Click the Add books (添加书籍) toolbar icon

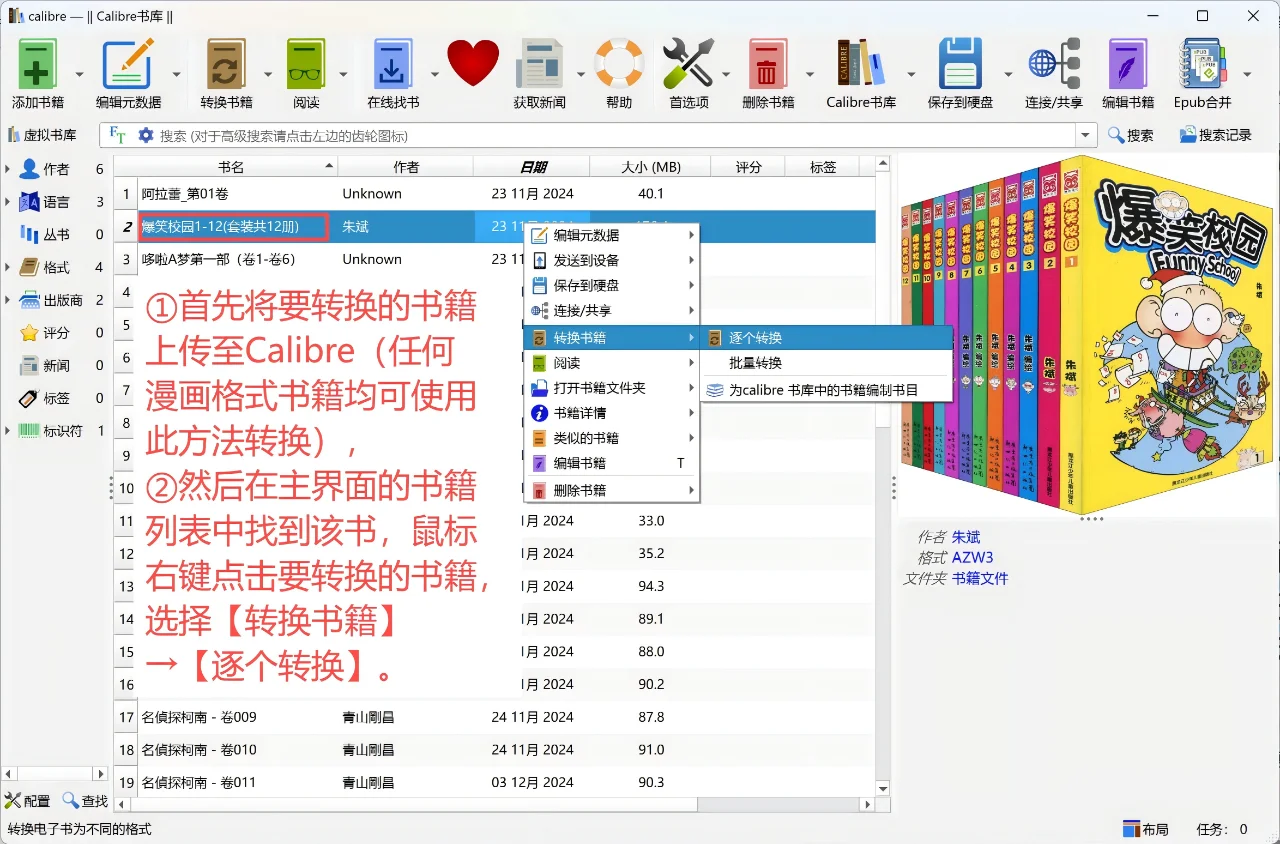coord(38,64)
